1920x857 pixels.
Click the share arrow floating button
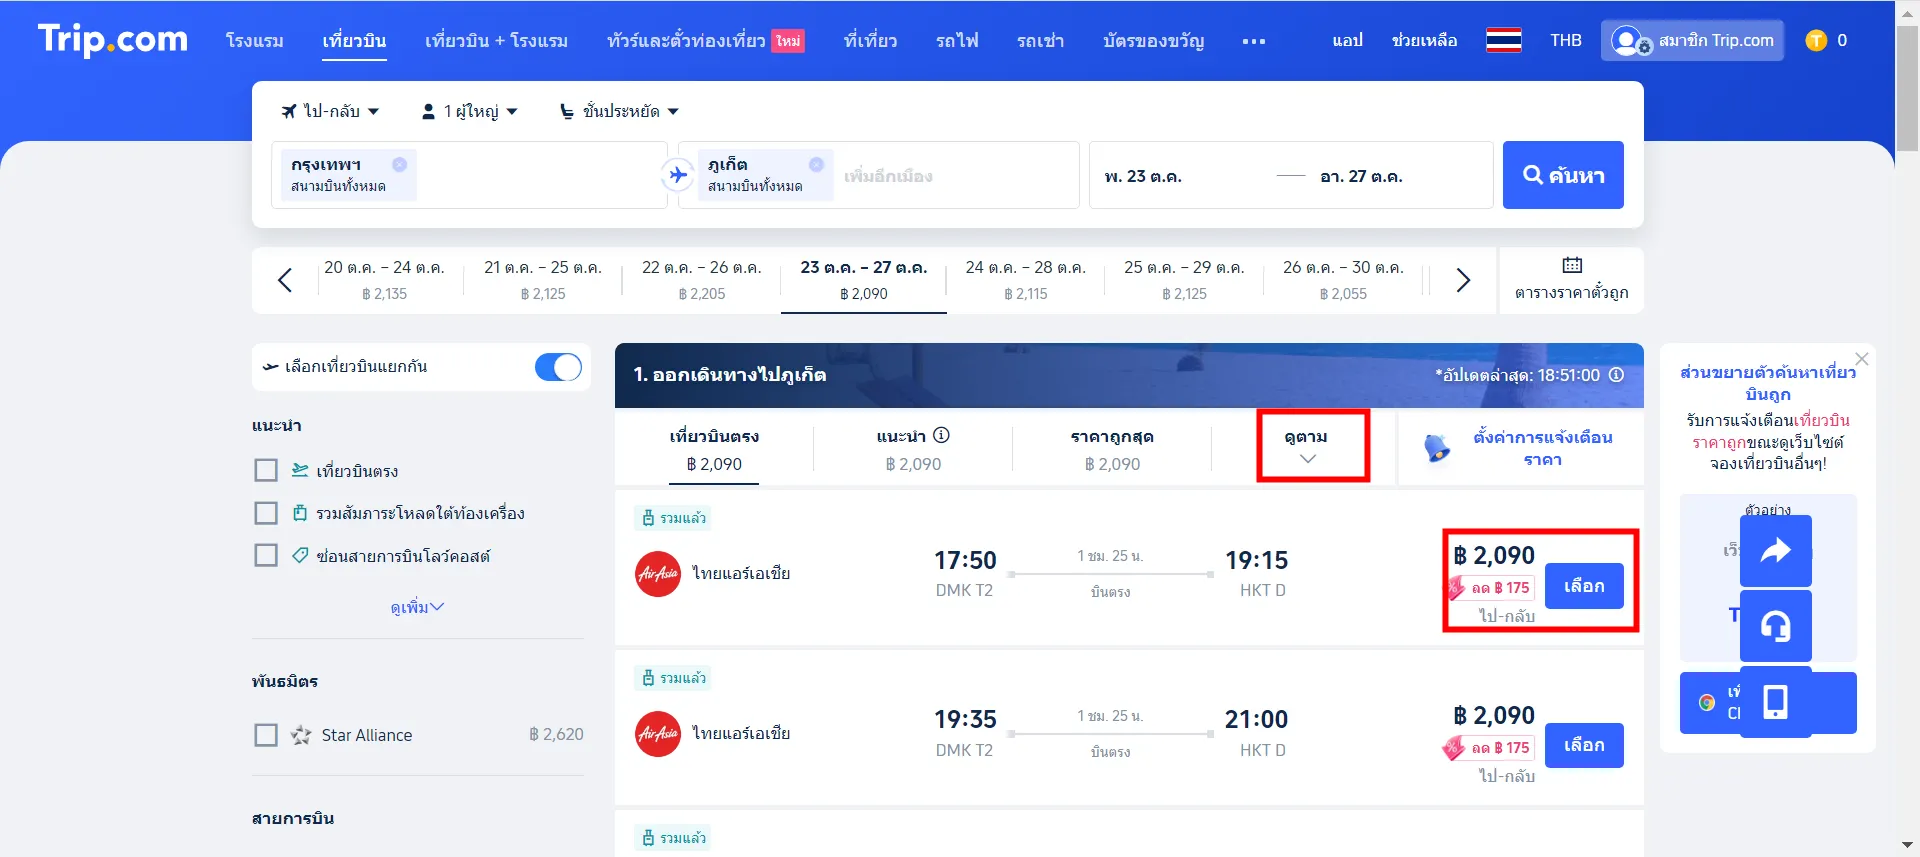(x=1775, y=551)
